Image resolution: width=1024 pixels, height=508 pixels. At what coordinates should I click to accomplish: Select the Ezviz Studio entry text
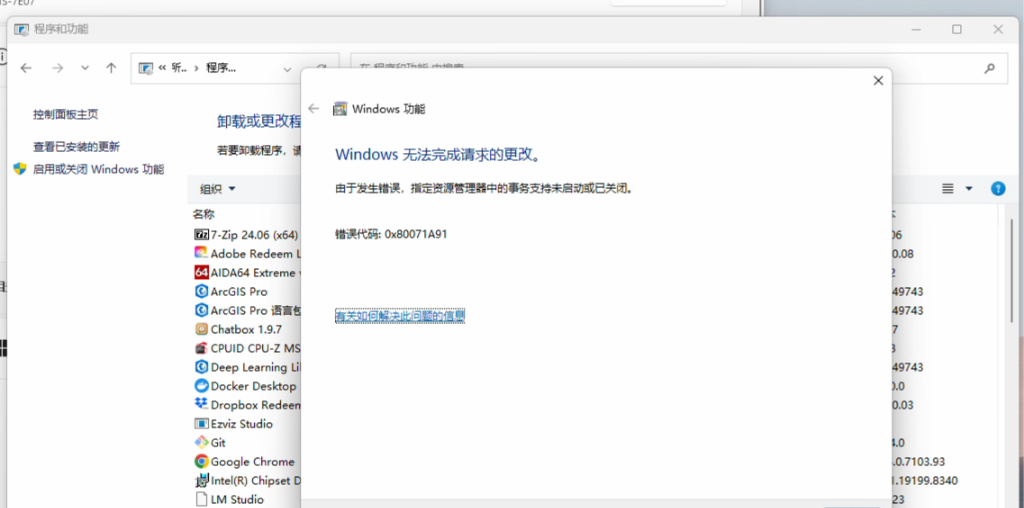point(242,424)
